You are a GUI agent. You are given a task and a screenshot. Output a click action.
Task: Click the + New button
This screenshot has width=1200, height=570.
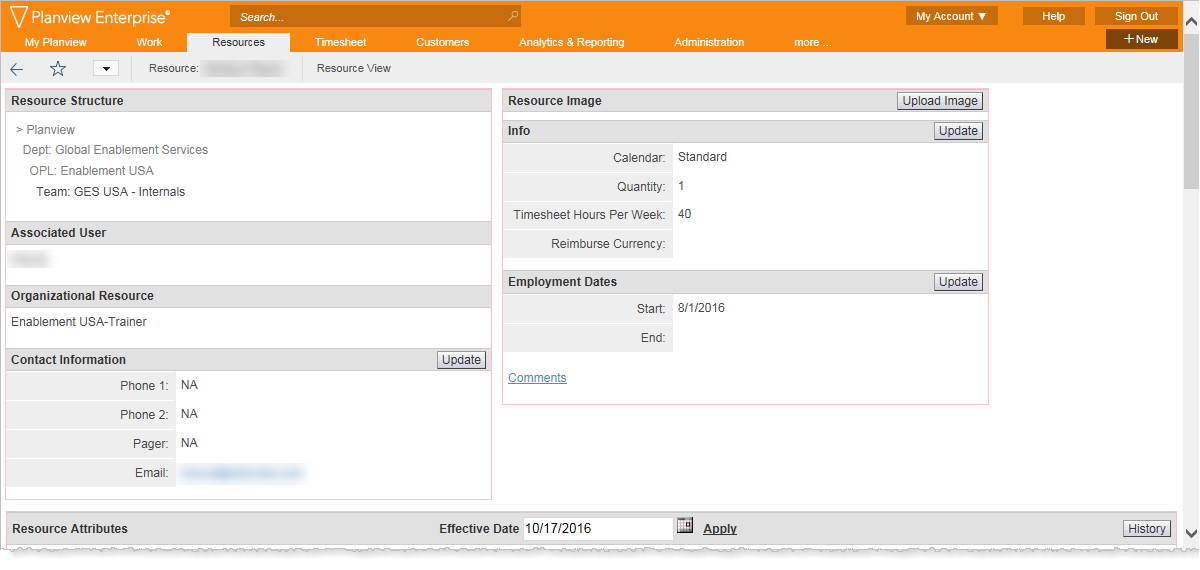(1141, 39)
